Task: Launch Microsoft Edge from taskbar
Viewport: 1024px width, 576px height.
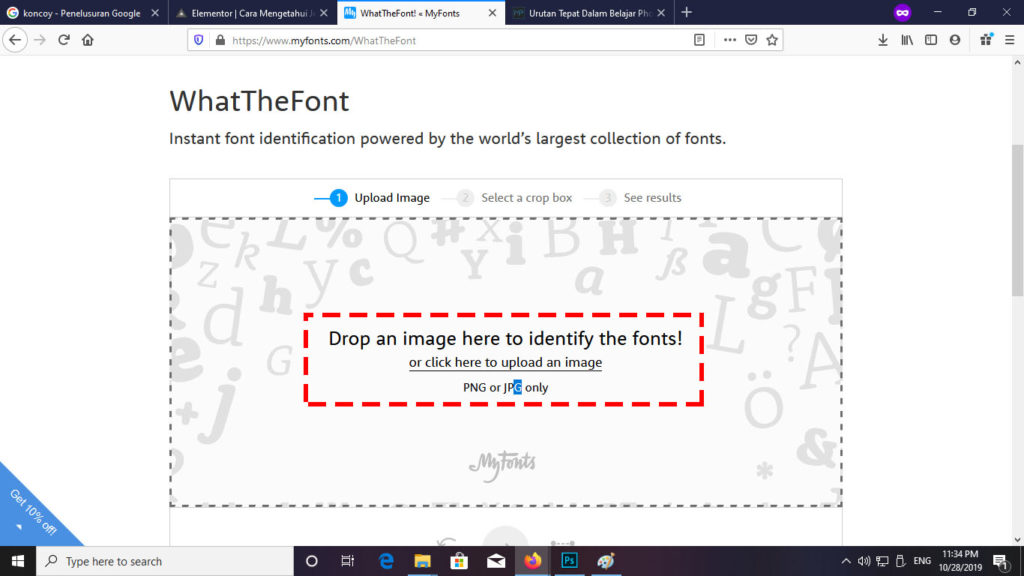Action: pos(386,561)
